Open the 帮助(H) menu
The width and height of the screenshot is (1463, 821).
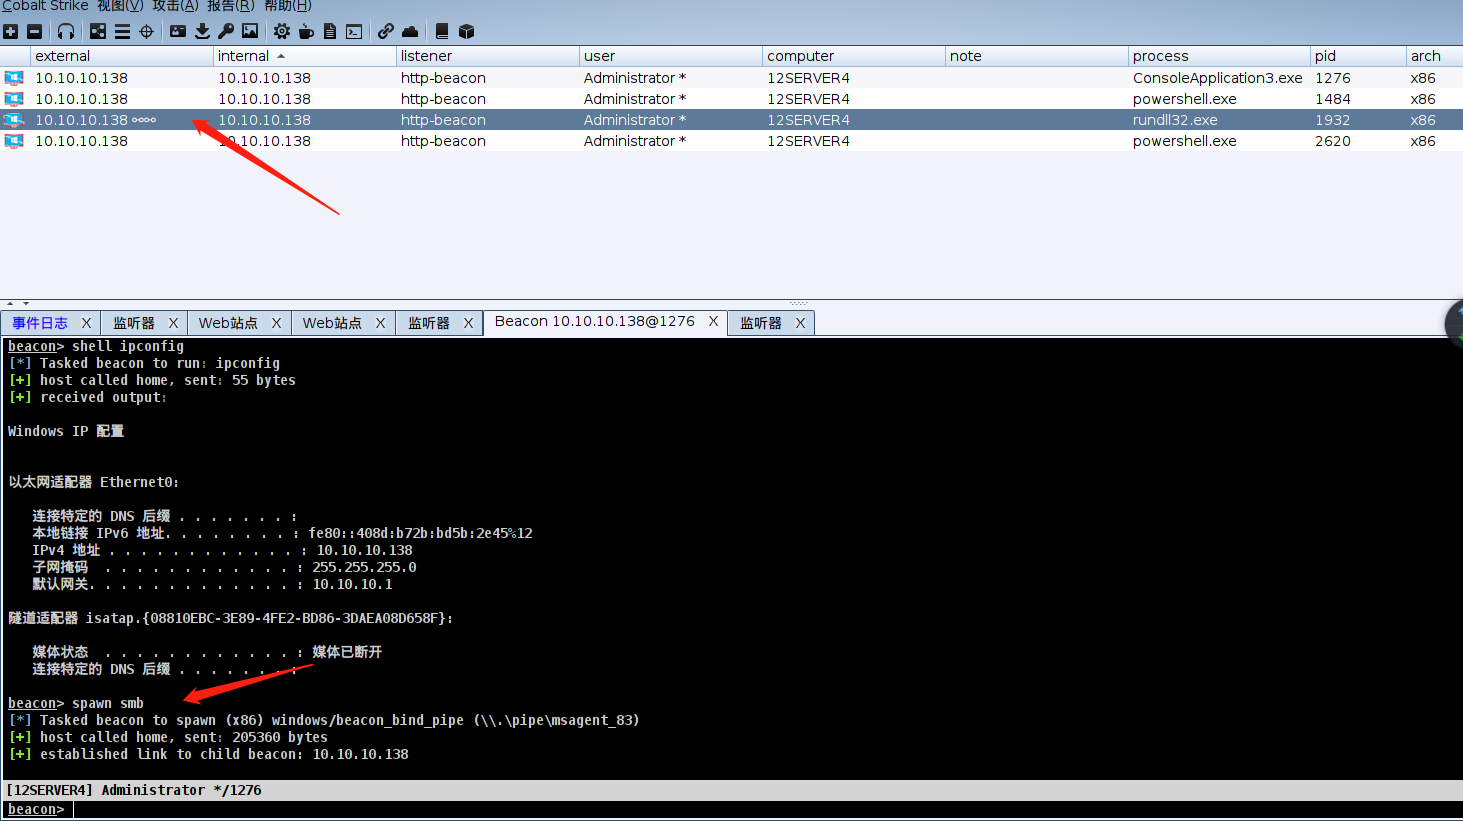click(x=288, y=6)
